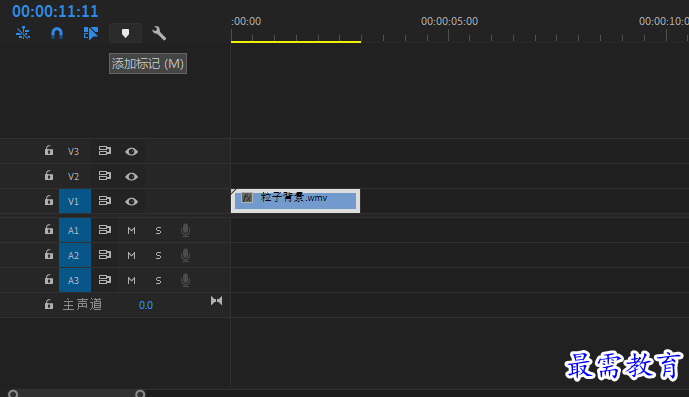Click the horizontal timeline scrollbar
Viewport: 689px width, 397px height.
pyautogui.click(x=76, y=393)
